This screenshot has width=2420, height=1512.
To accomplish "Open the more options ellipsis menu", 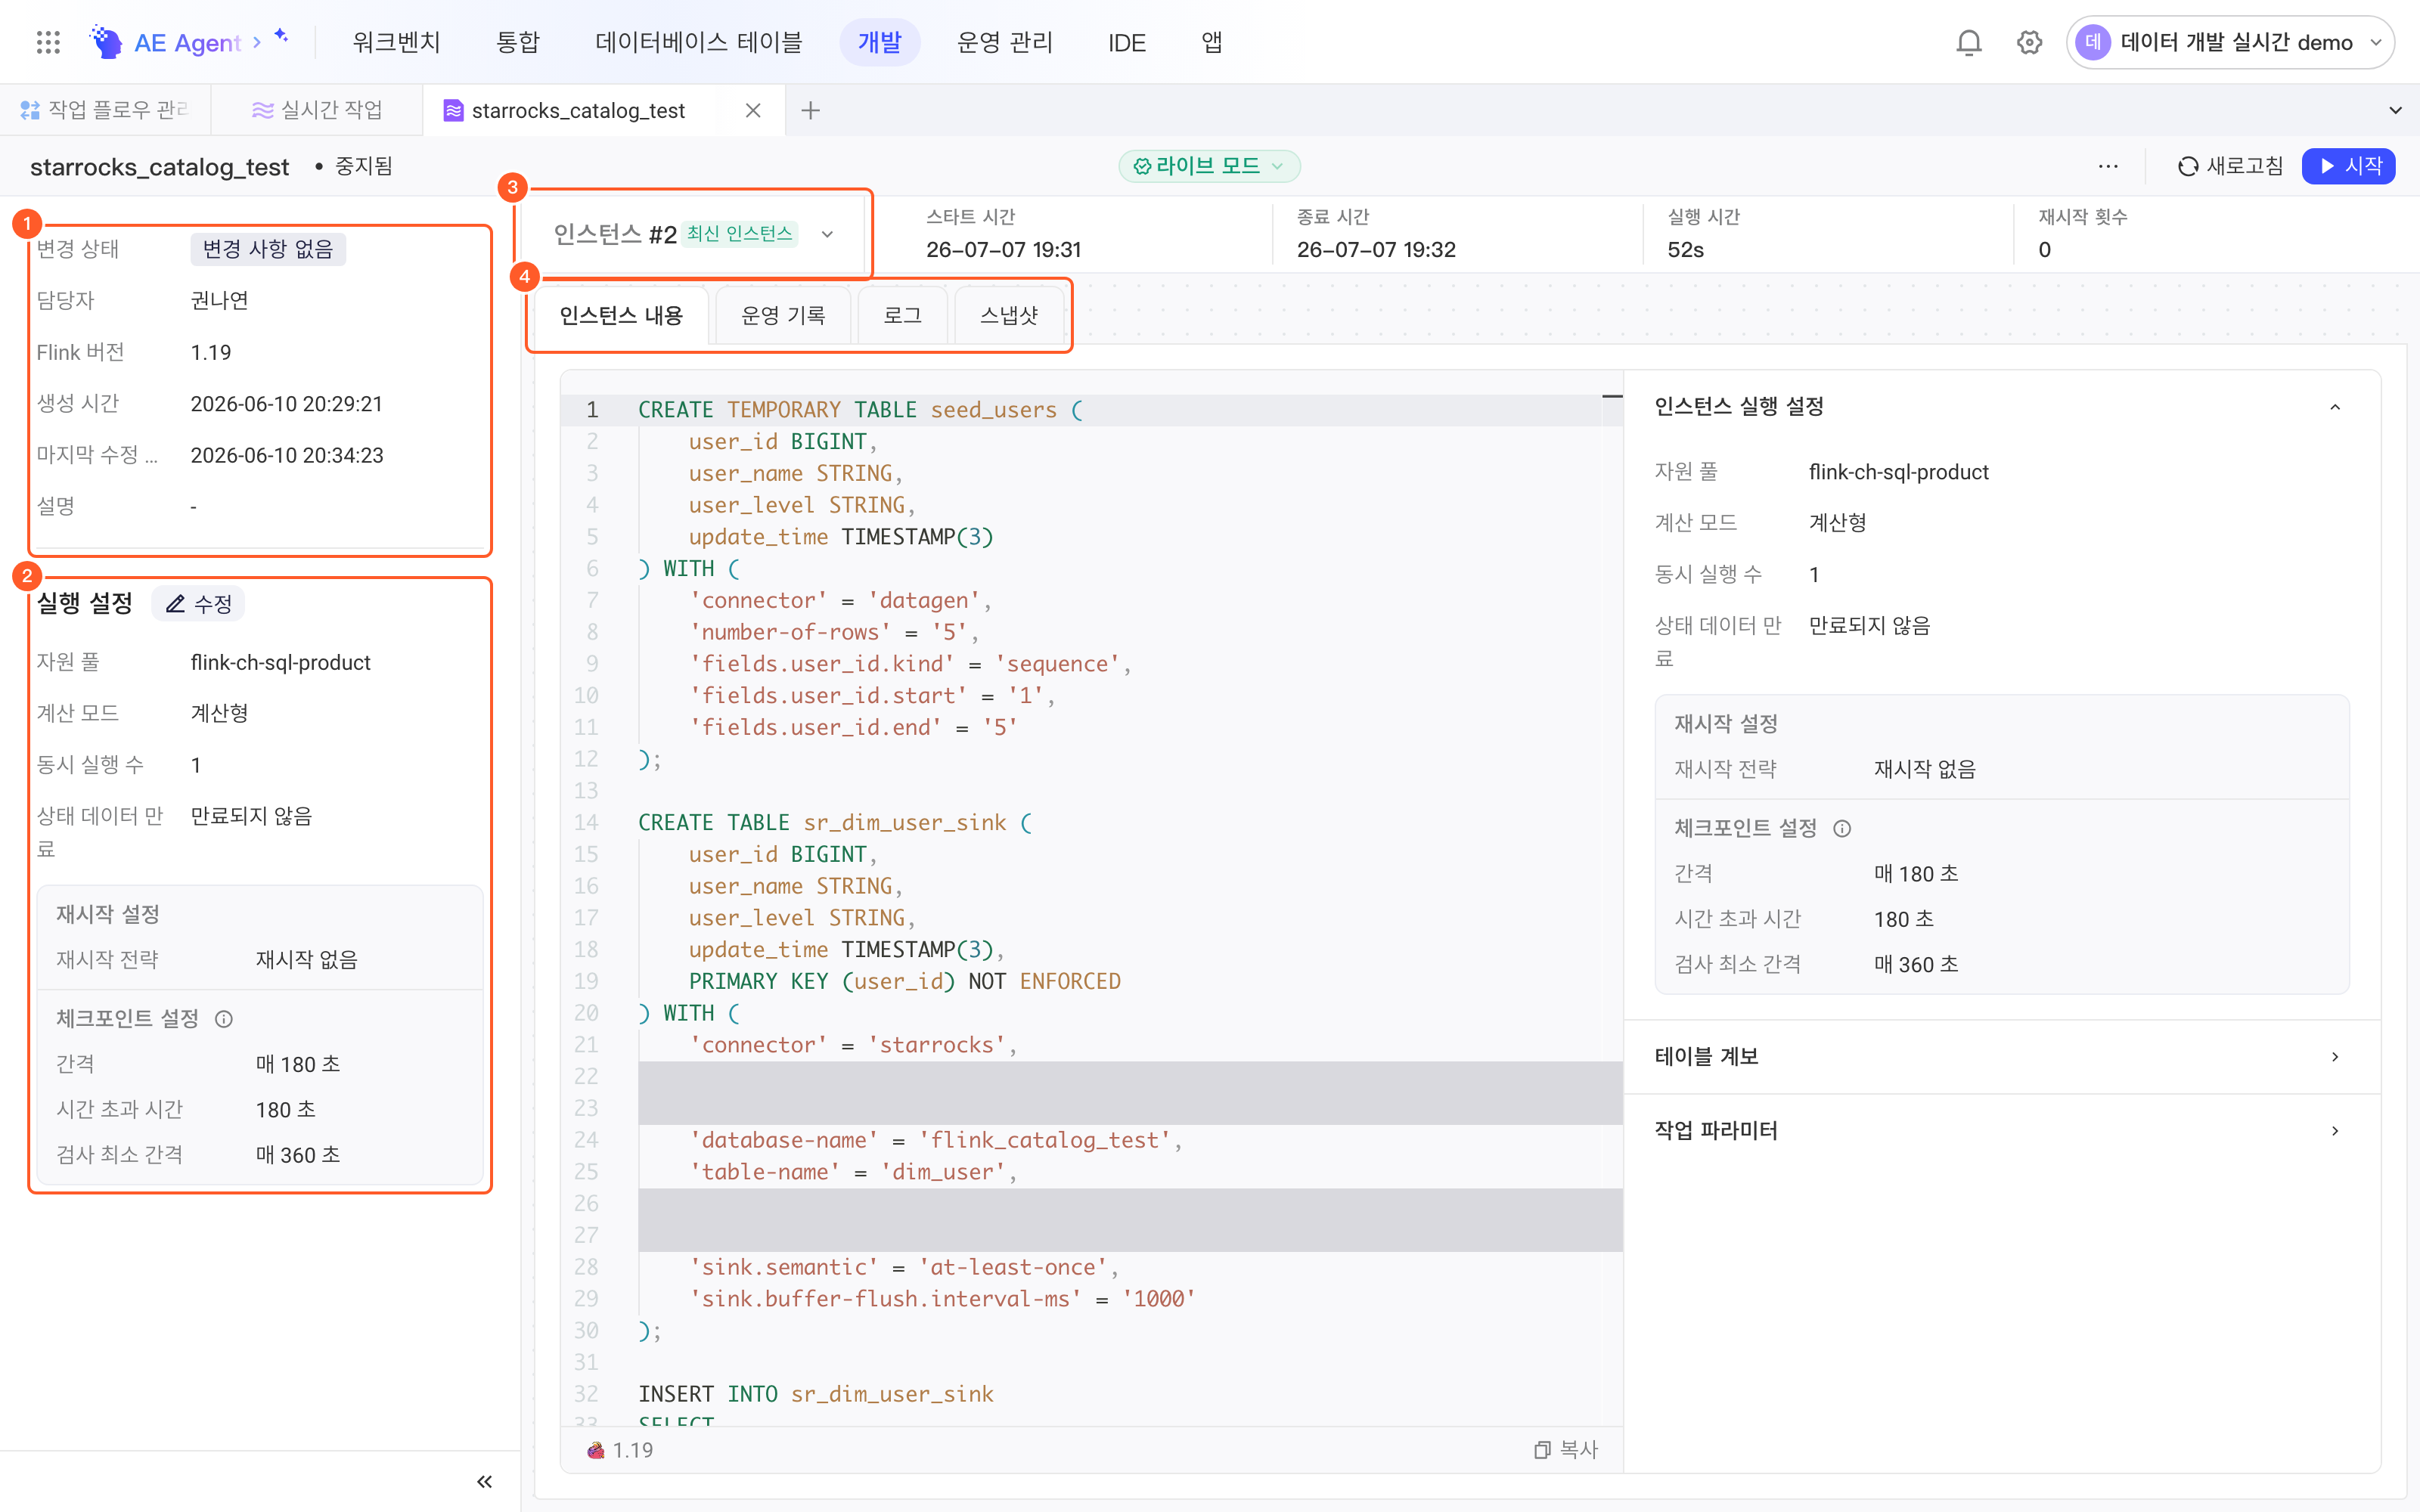I will [2108, 166].
